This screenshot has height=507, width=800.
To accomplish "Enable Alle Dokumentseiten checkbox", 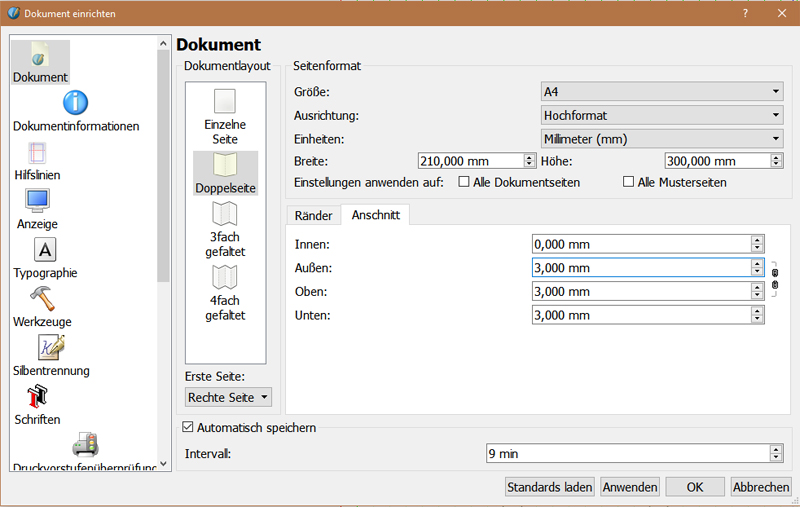I will coord(464,182).
